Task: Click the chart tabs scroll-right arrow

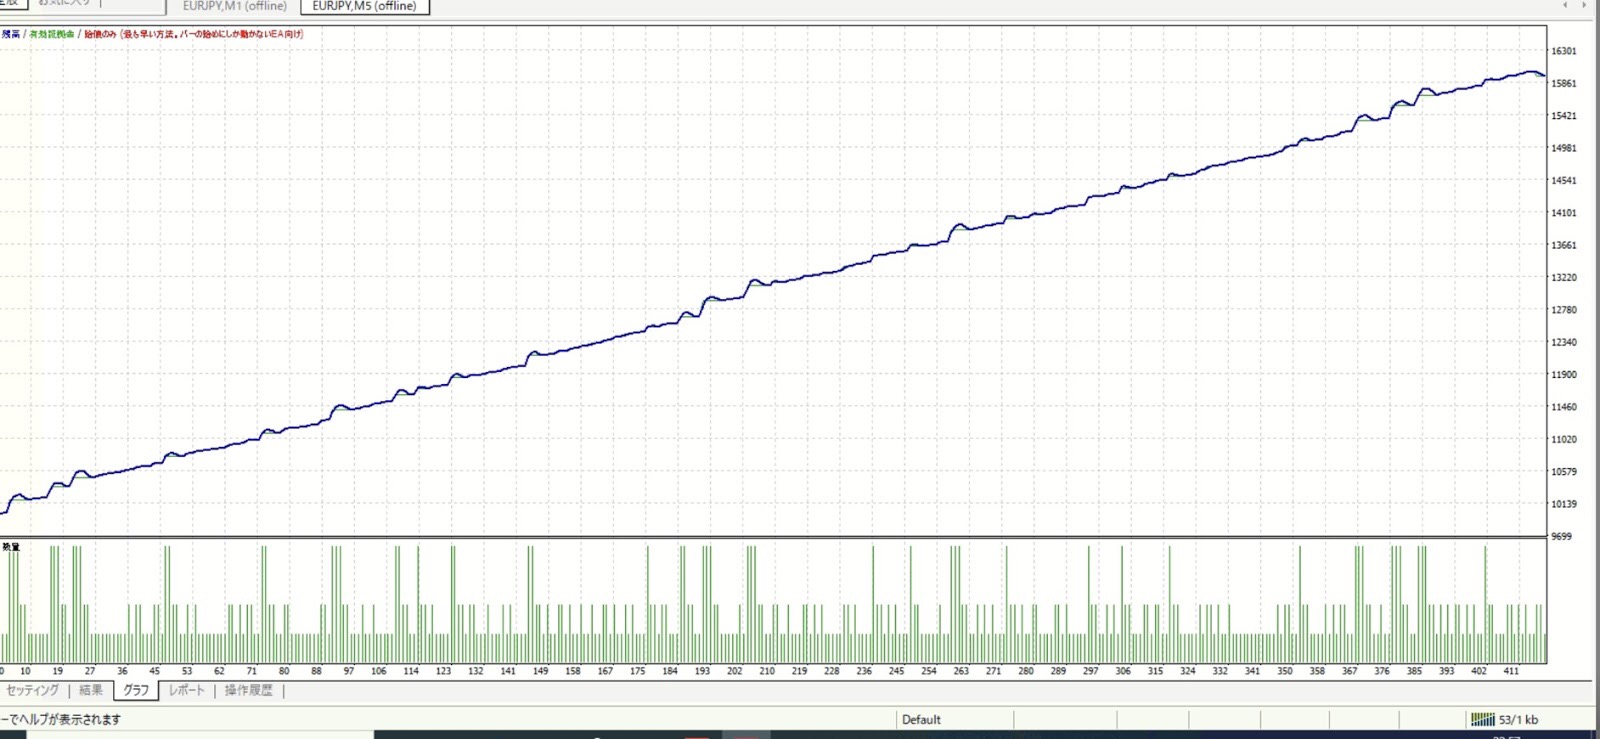Action: pos(1583,6)
